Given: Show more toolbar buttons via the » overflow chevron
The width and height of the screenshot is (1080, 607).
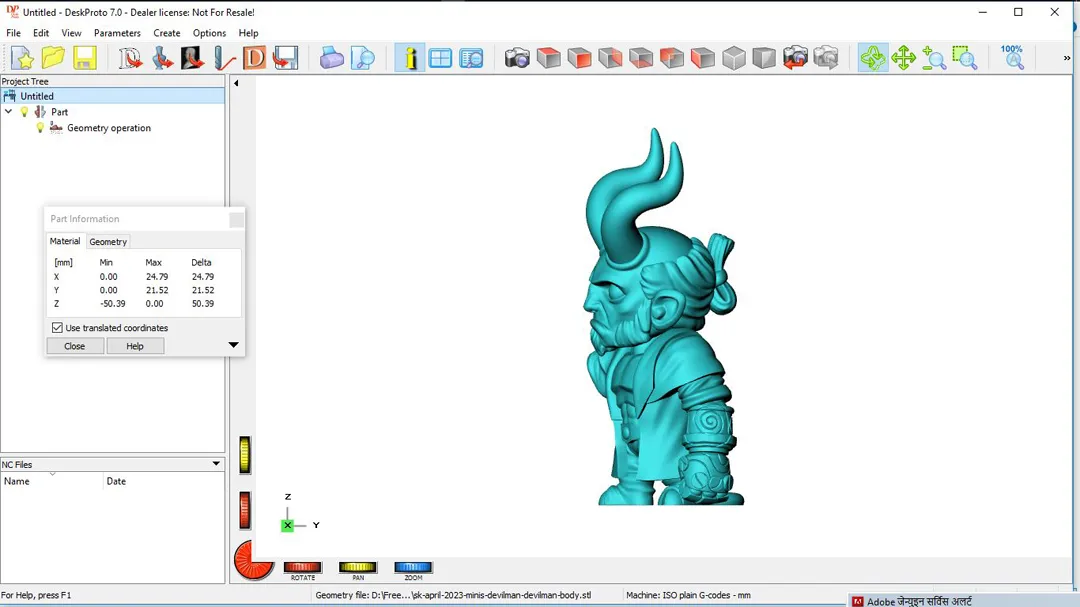Looking at the screenshot, I should pyautogui.click(x=1067, y=58).
